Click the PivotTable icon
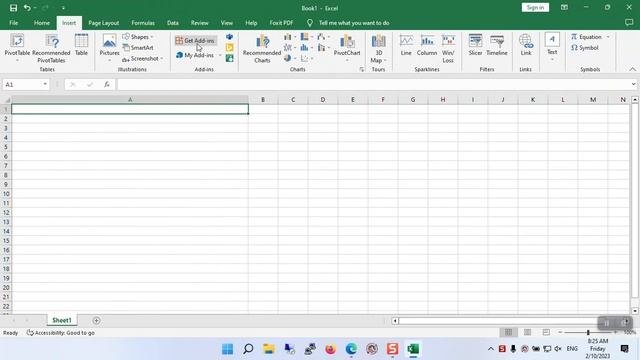640x360 pixels. pos(17,41)
